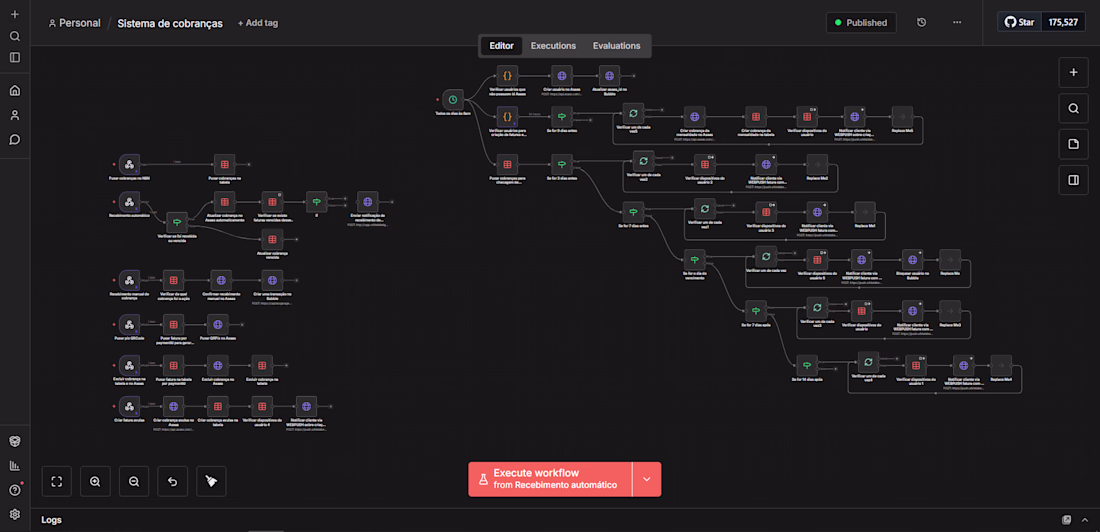Click the 'Sistema de cobranças' workflow title
Screen dimensions: 1100x532
click(170, 23)
